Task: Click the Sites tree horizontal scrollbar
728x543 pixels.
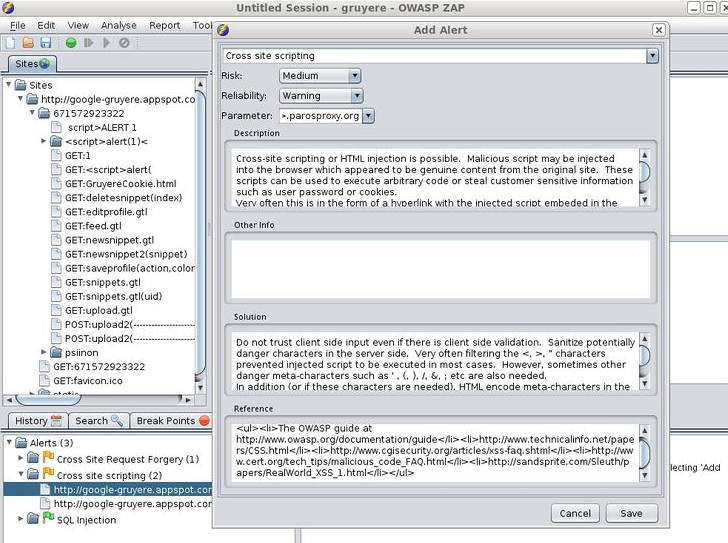Action: 99,399
